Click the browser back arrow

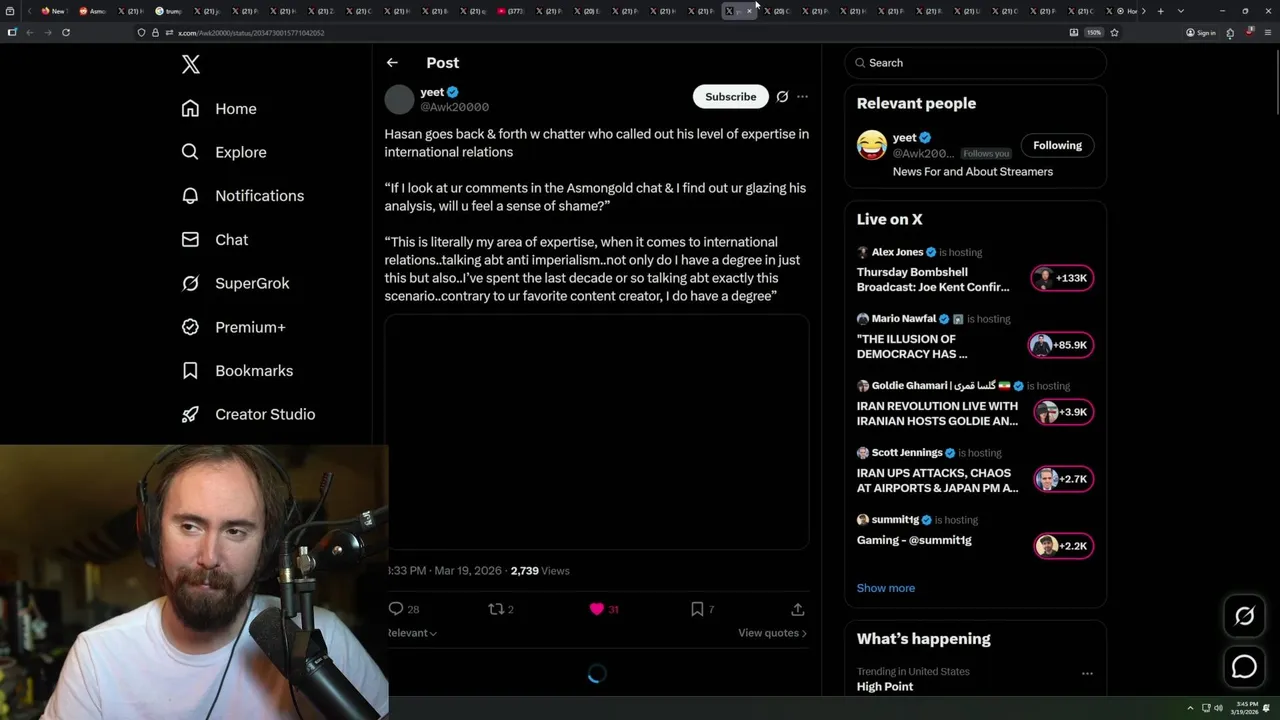(x=29, y=32)
